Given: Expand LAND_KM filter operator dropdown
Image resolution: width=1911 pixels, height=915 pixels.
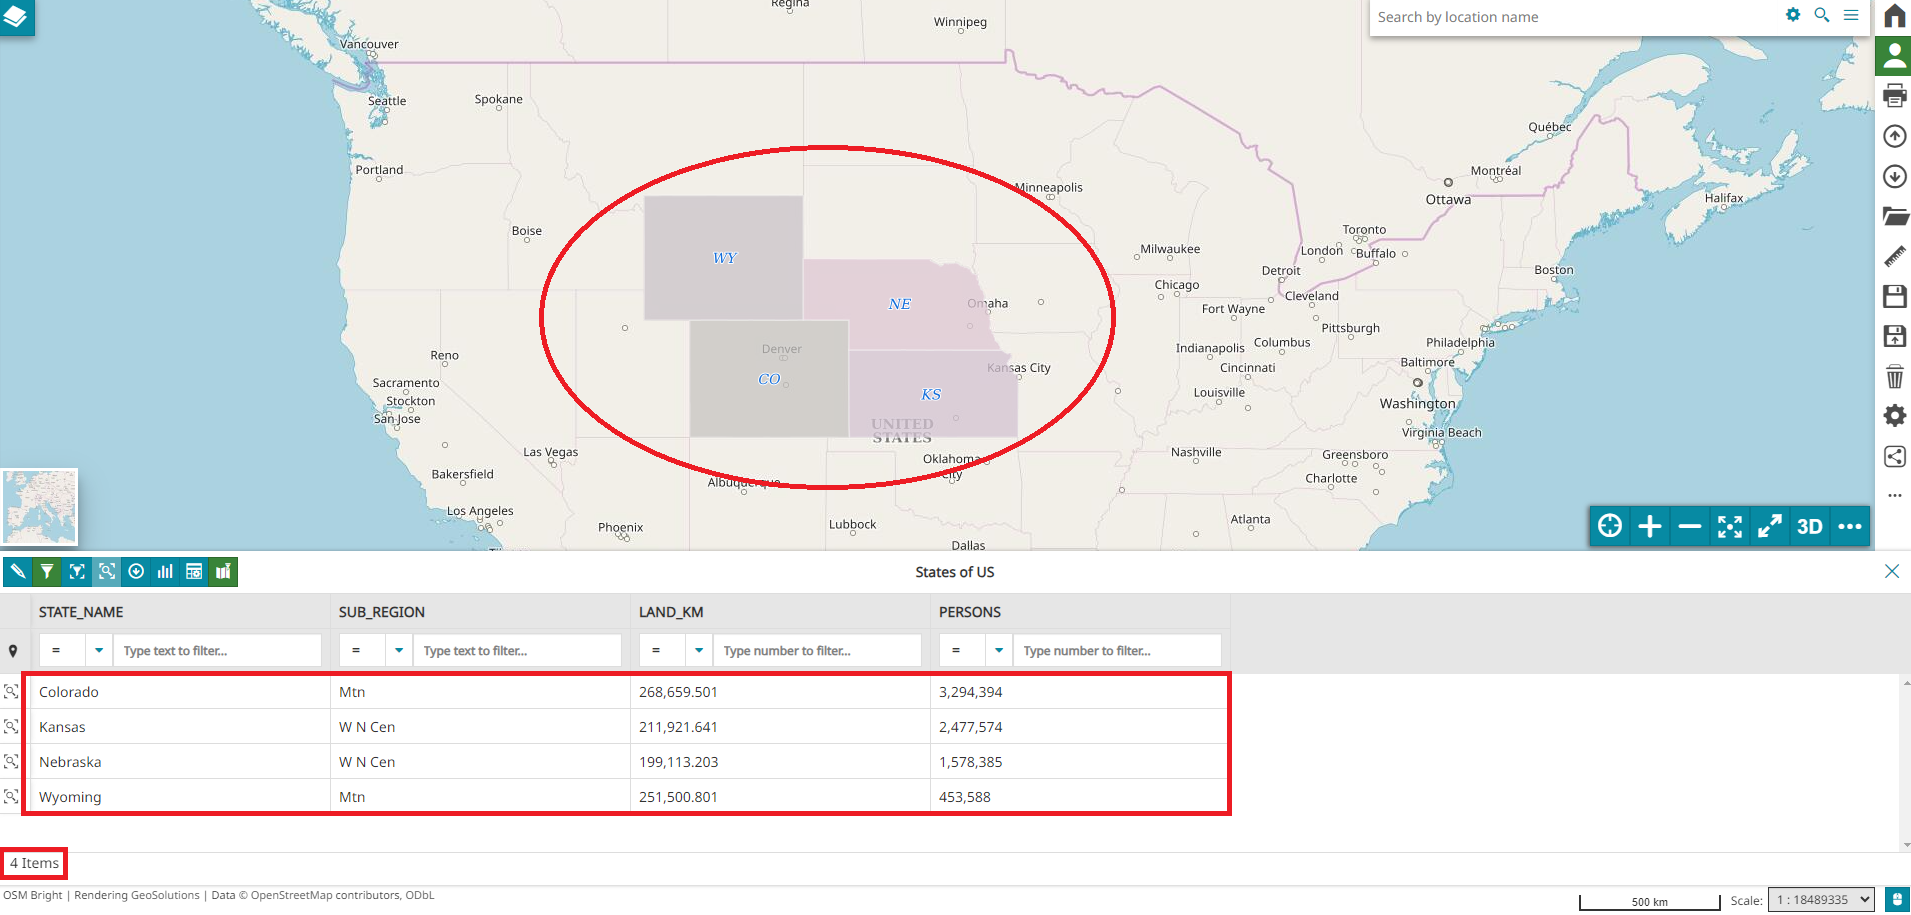Looking at the screenshot, I should (x=699, y=651).
